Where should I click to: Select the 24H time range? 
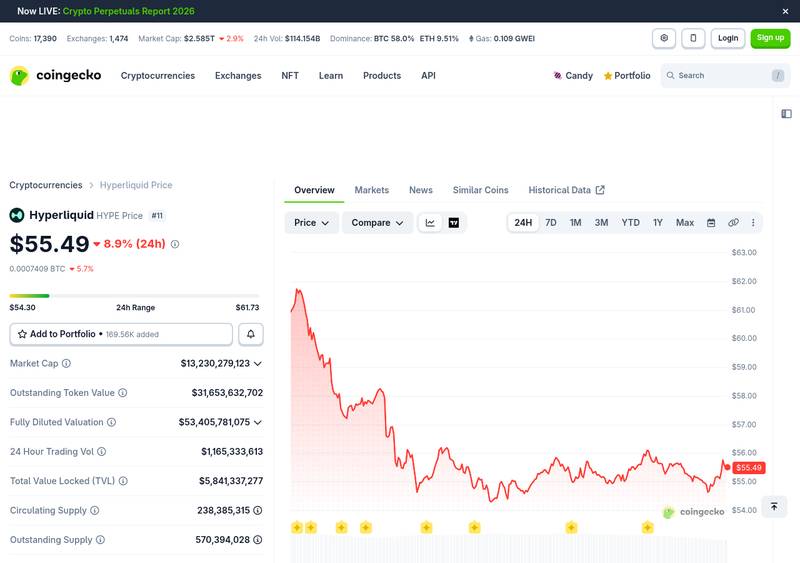click(x=523, y=223)
